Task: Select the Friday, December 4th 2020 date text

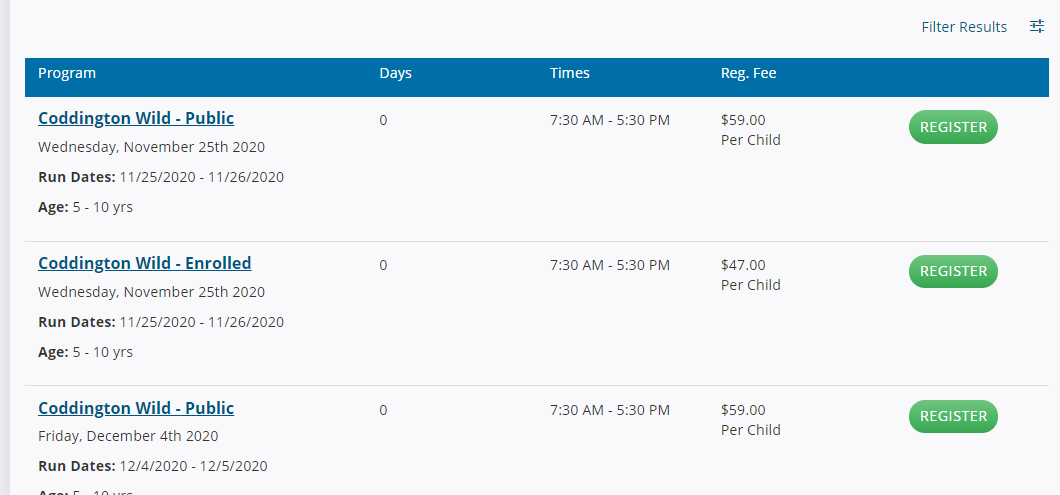Action: (128, 436)
